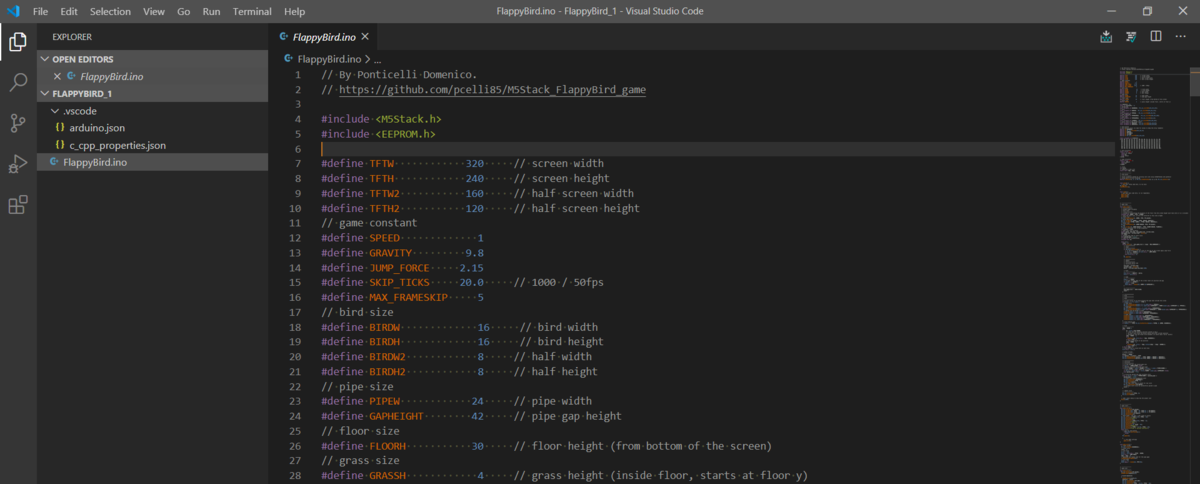The height and width of the screenshot is (484, 1200).
Task: Click the Arduino Verify icon in editor toolbar
Action: coord(1131,37)
